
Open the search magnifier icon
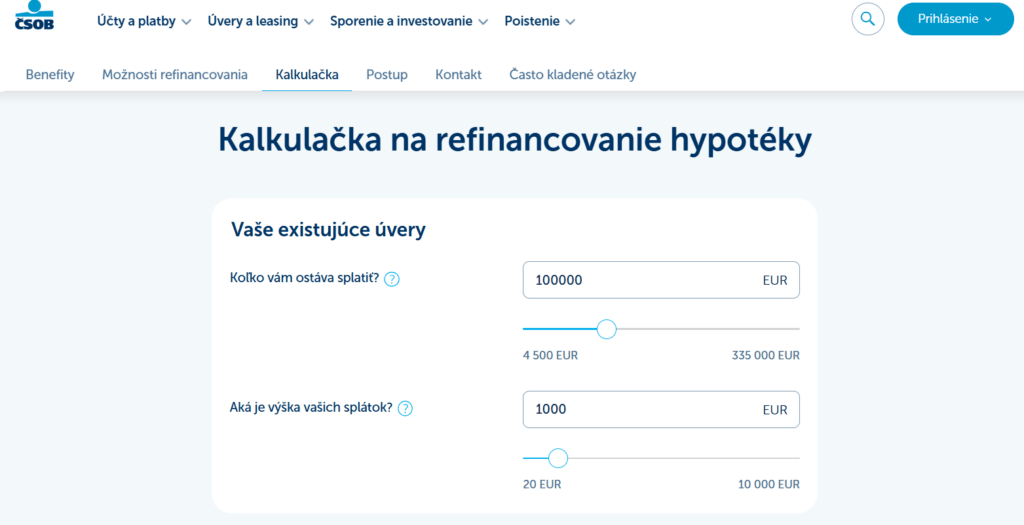tap(867, 19)
